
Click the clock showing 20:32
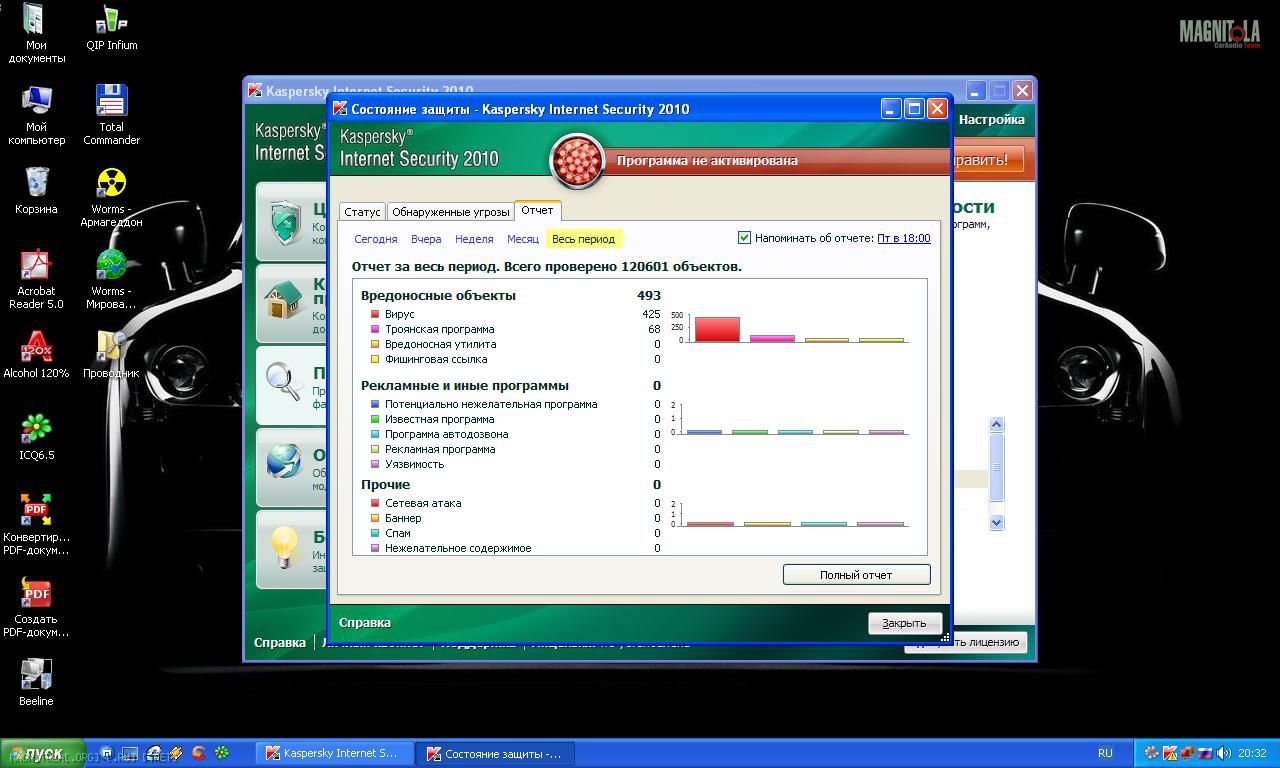(1252, 753)
